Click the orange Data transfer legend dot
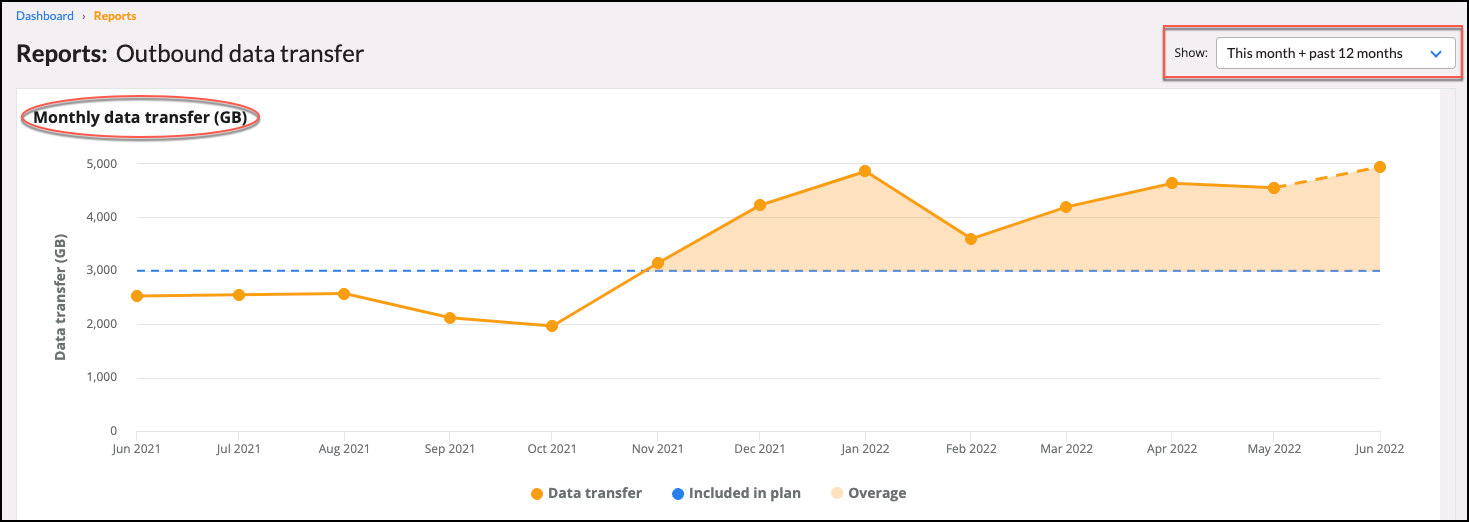Viewport: 1469px width, 522px height. point(537,493)
